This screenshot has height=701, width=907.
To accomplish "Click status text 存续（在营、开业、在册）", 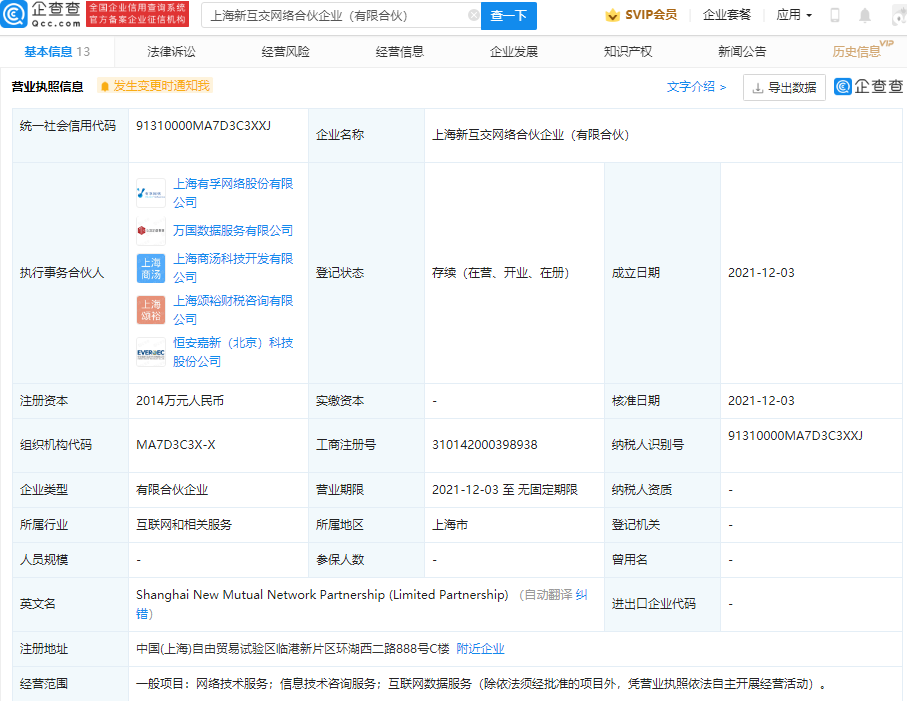I will point(500,273).
